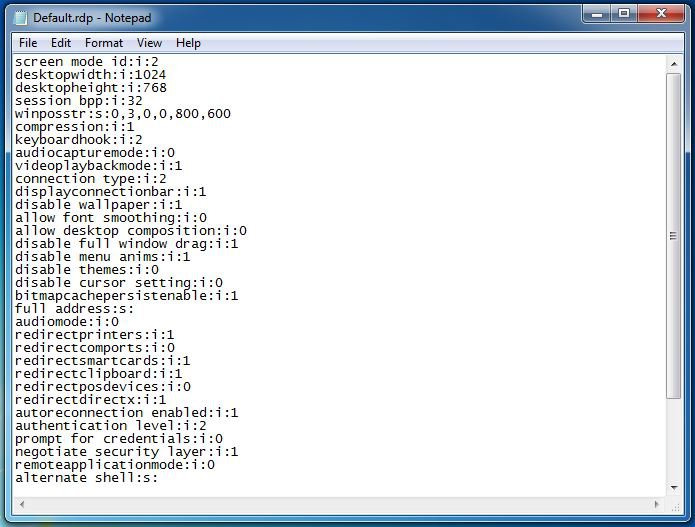Screen dimensions: 695x527
Task: Close the Default.rdp Notepad window
Action: (x=661, y=13)
